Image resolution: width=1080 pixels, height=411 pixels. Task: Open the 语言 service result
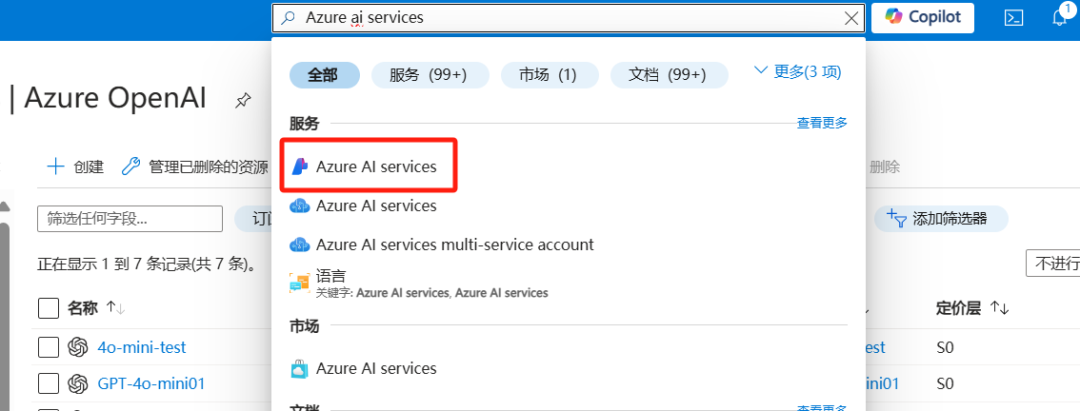[330, 276]
